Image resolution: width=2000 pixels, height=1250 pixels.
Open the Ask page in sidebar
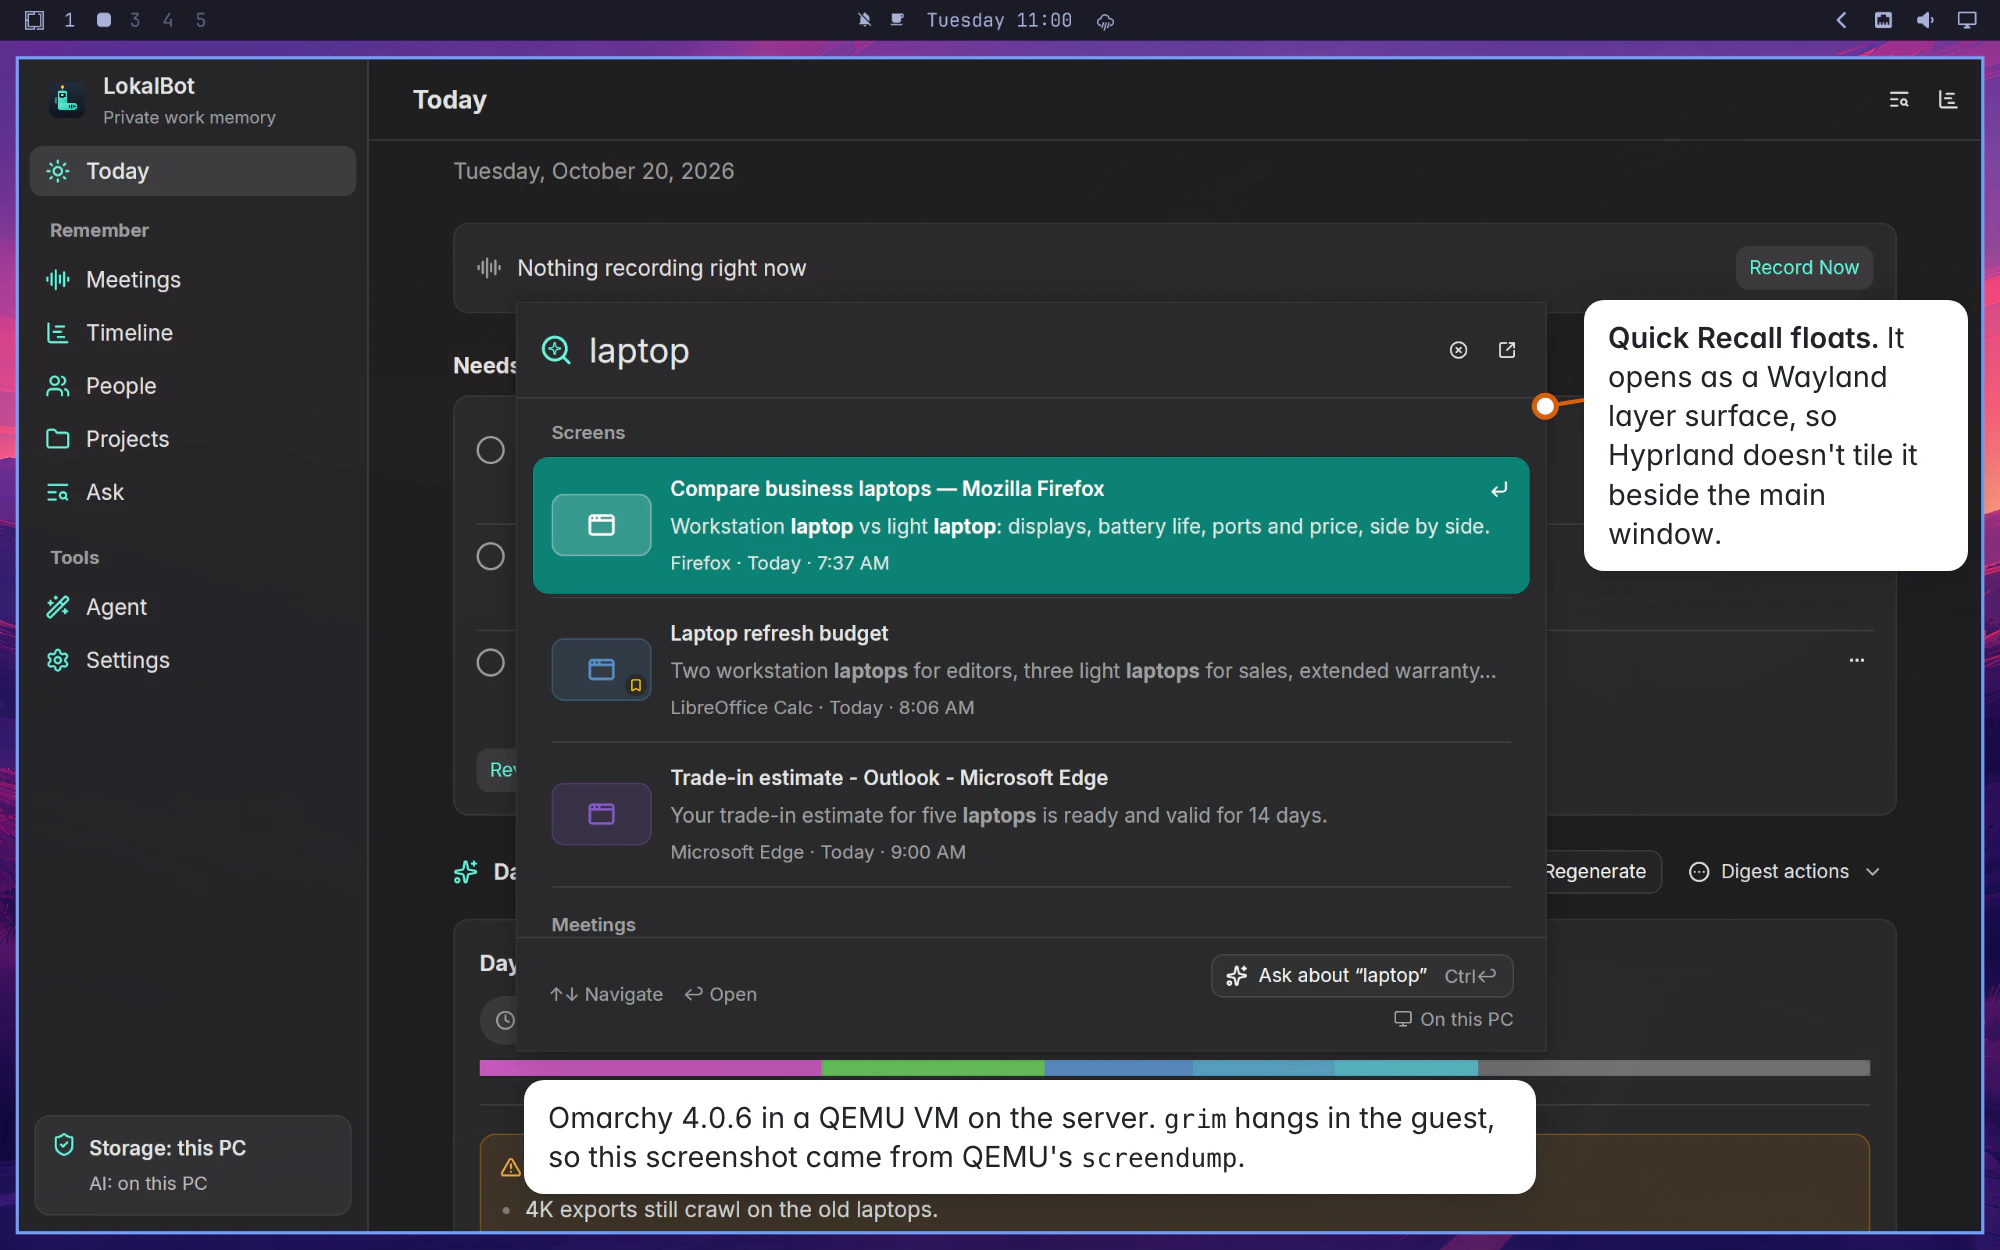(x=192, y=492)
